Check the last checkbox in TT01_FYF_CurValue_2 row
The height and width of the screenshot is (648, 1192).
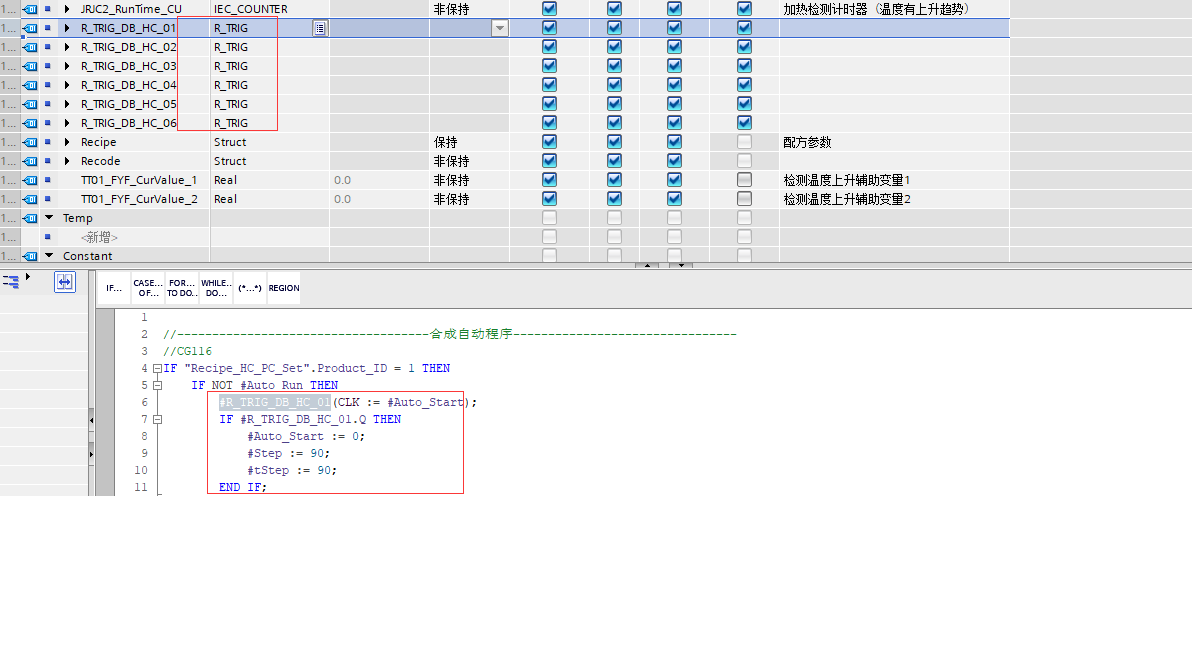point(744,199)
